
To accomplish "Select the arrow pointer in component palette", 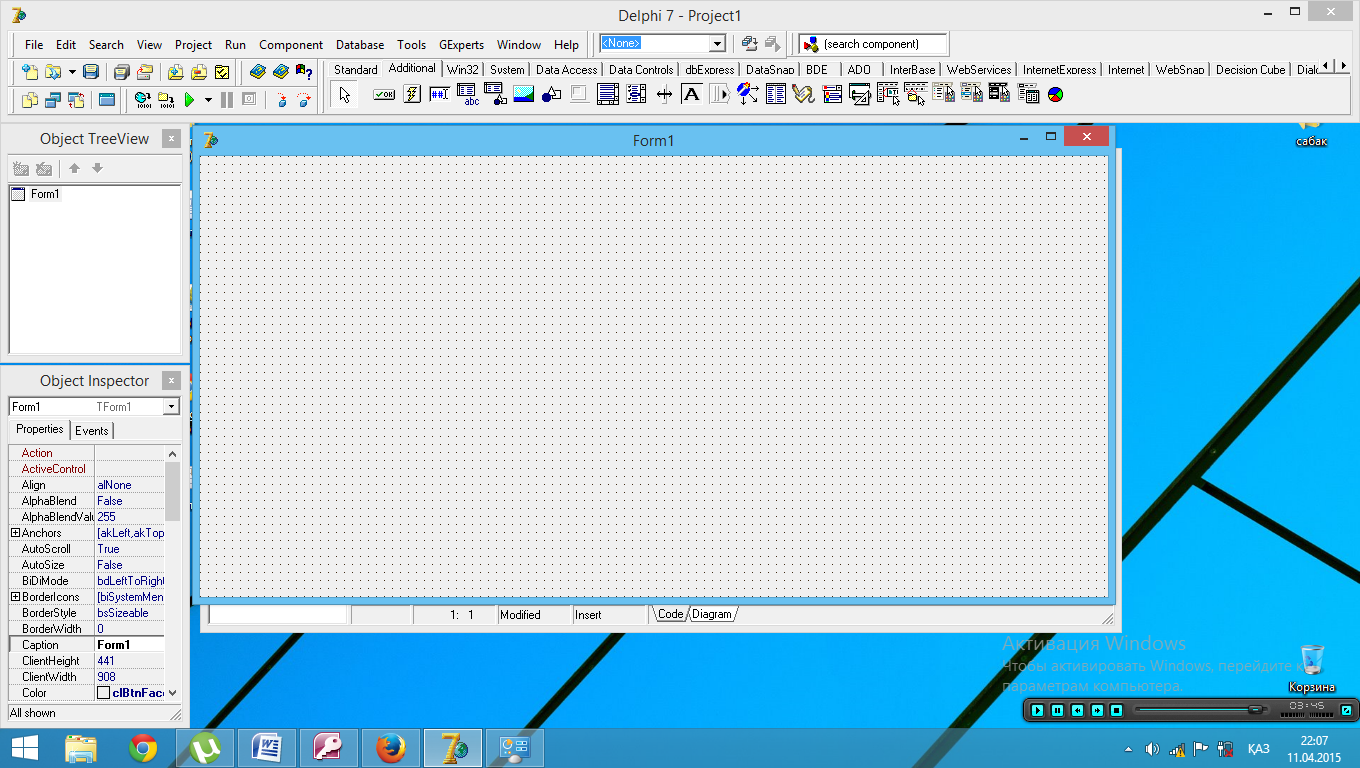I will pyautogui.click(x=345, y=95).
